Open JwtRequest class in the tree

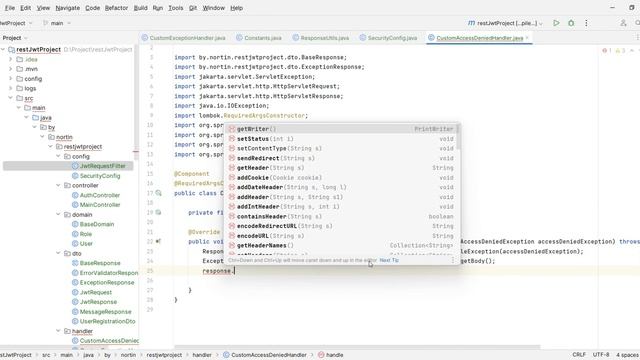pos(92,292)
